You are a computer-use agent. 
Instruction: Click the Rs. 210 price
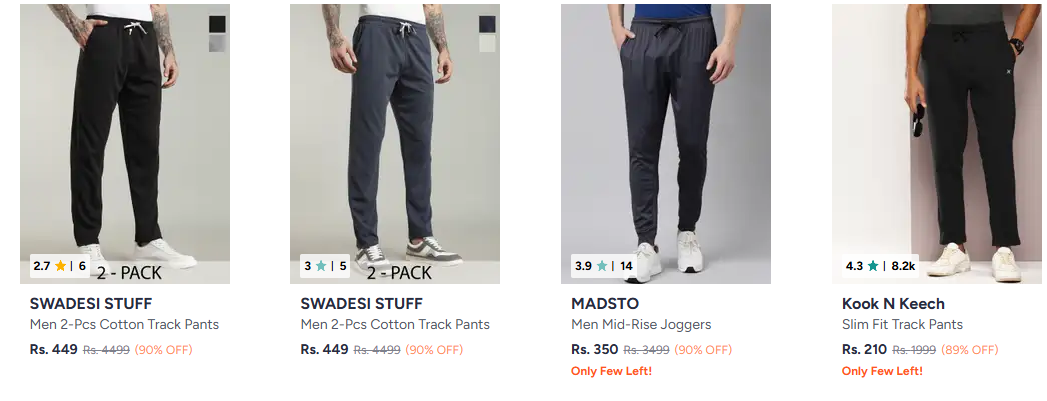pos(864,350)
